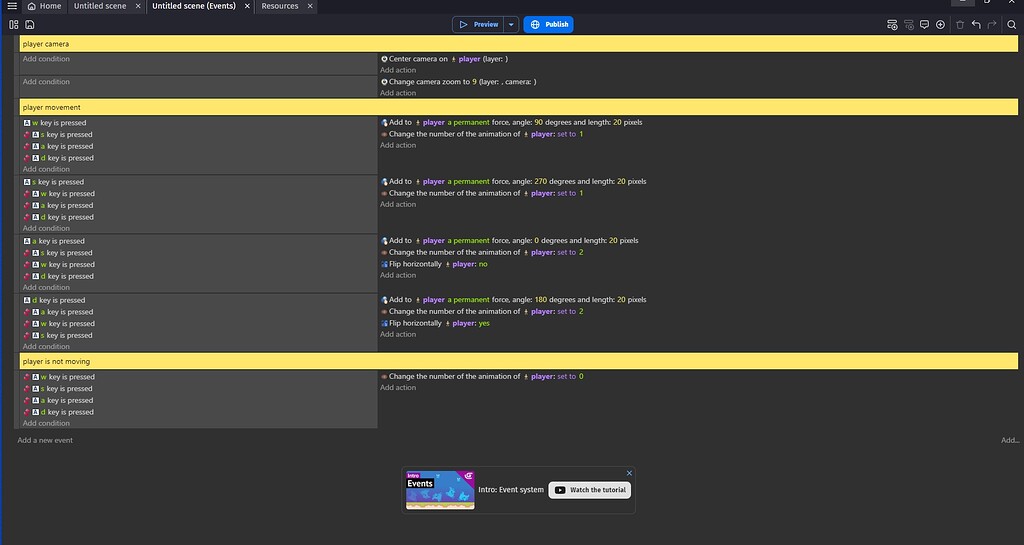Click the YouTube icon in Watch the tutorial

click(560, 490)
